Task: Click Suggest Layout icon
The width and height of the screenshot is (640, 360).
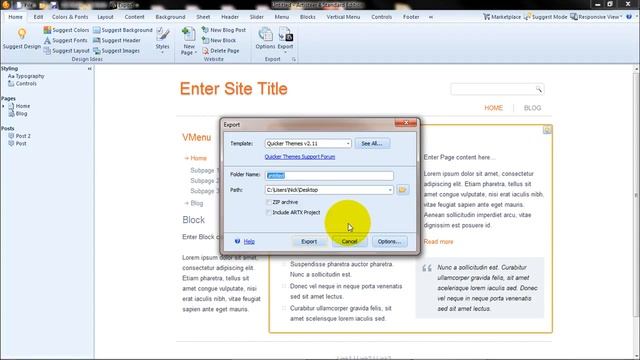Action: 47,51
